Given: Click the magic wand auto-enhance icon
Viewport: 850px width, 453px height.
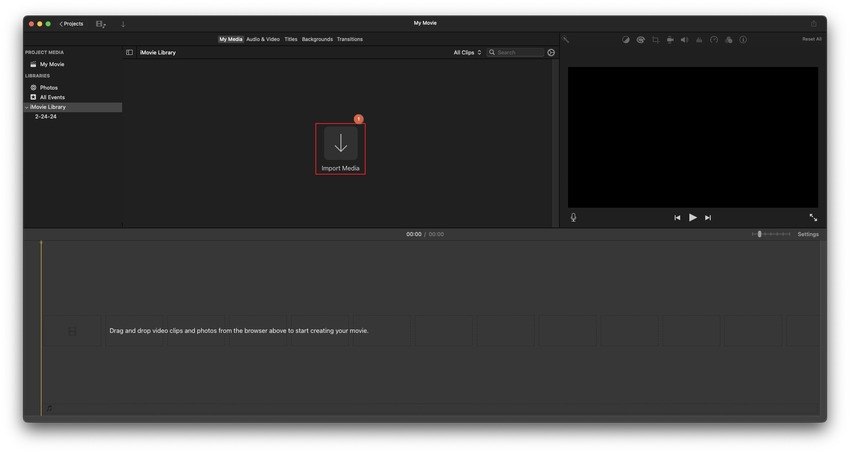Looking at the screenshot, I should tap(565, 40).
